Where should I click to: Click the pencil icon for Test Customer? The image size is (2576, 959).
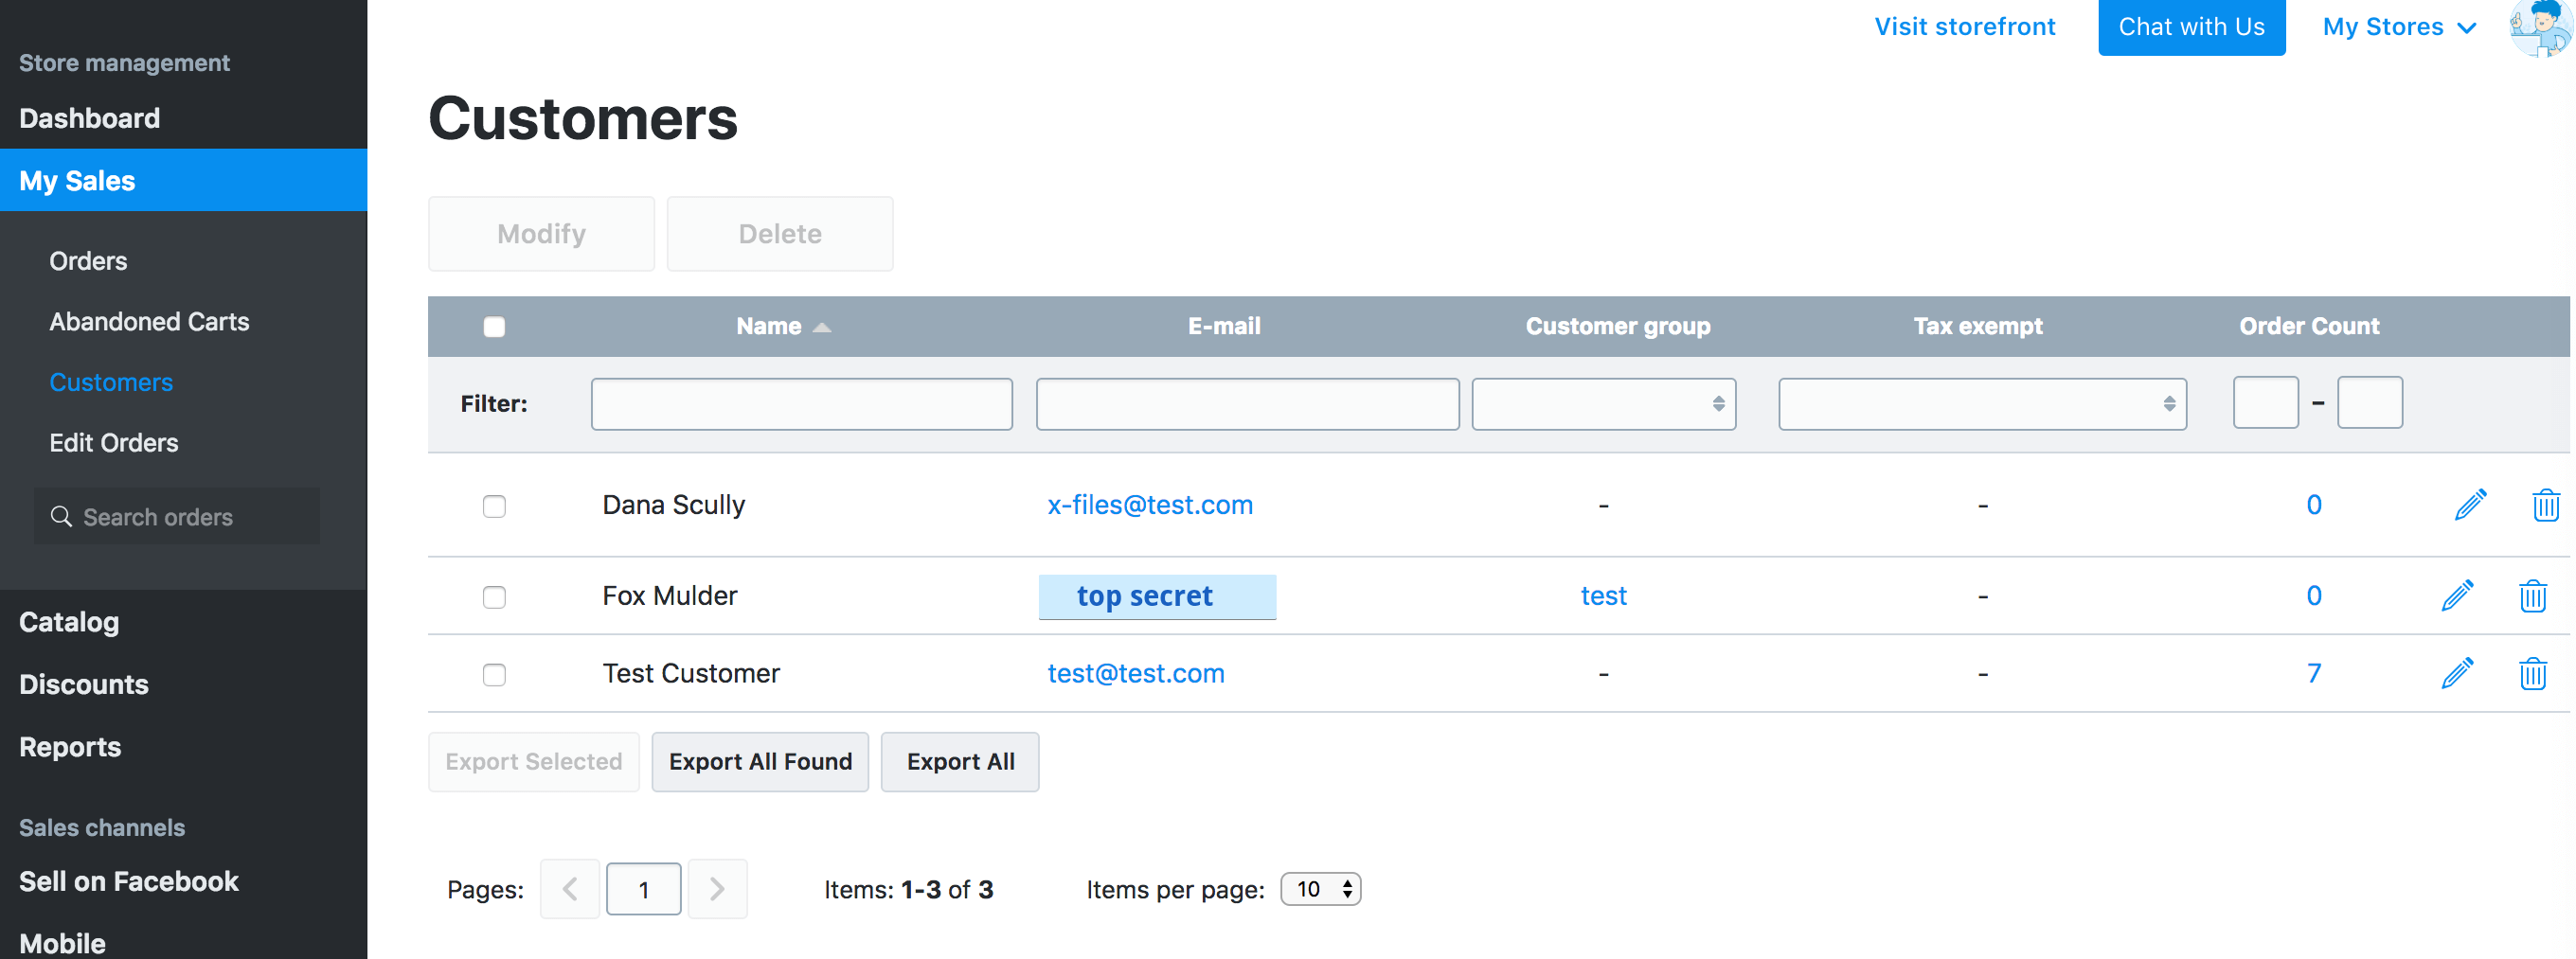click(2457, 674)
